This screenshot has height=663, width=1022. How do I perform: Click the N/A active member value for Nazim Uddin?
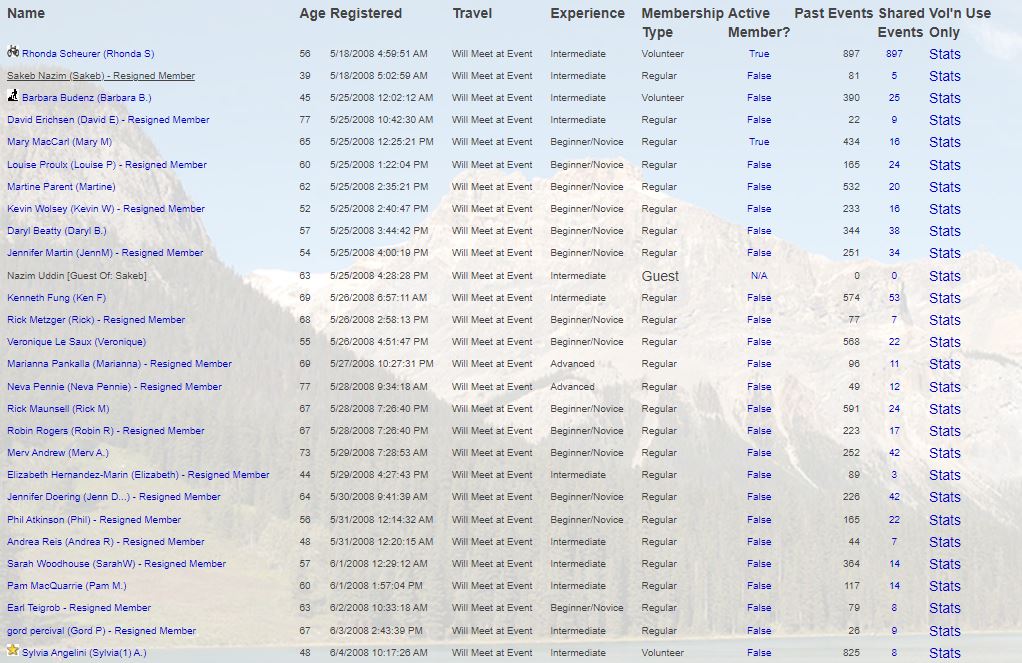(x=759, y=276)
